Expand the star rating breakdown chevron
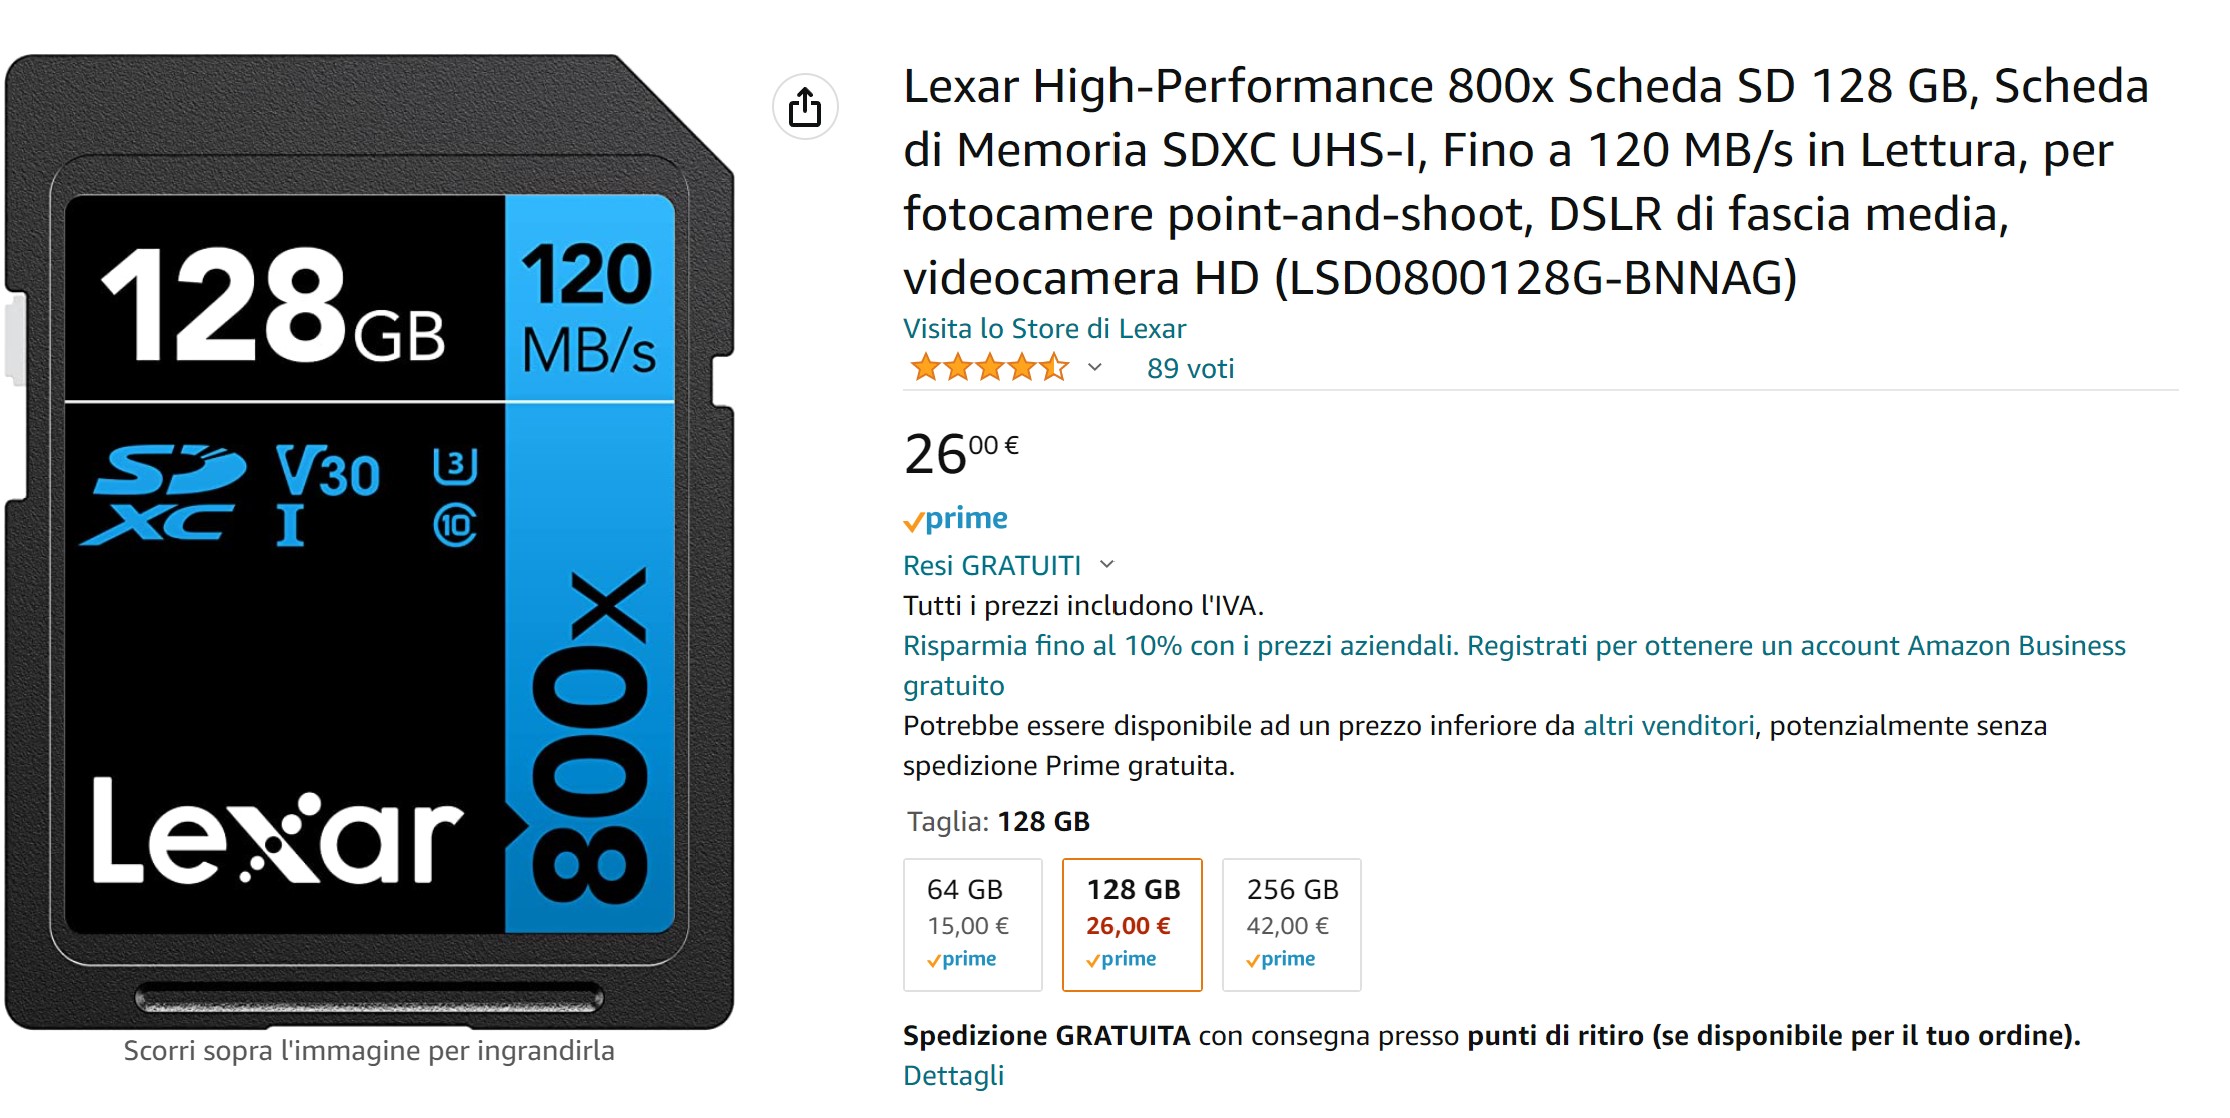2230x1118 pixels. (x=1095, y=368)
